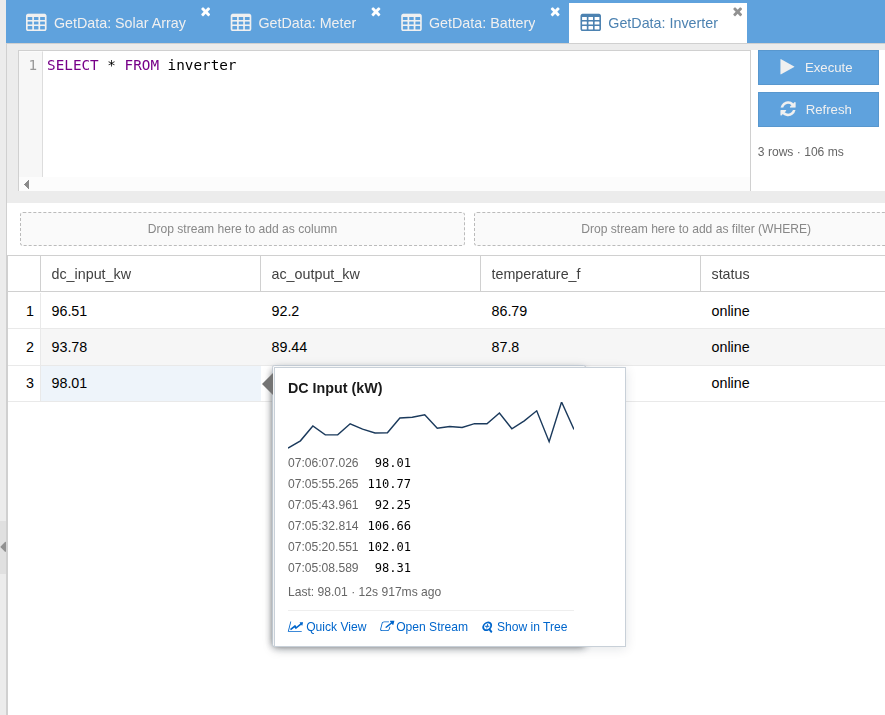
Task: Click the 07:05:20.551 reading of 102.01
Action: pyautogui.click(x=349, y=547)
